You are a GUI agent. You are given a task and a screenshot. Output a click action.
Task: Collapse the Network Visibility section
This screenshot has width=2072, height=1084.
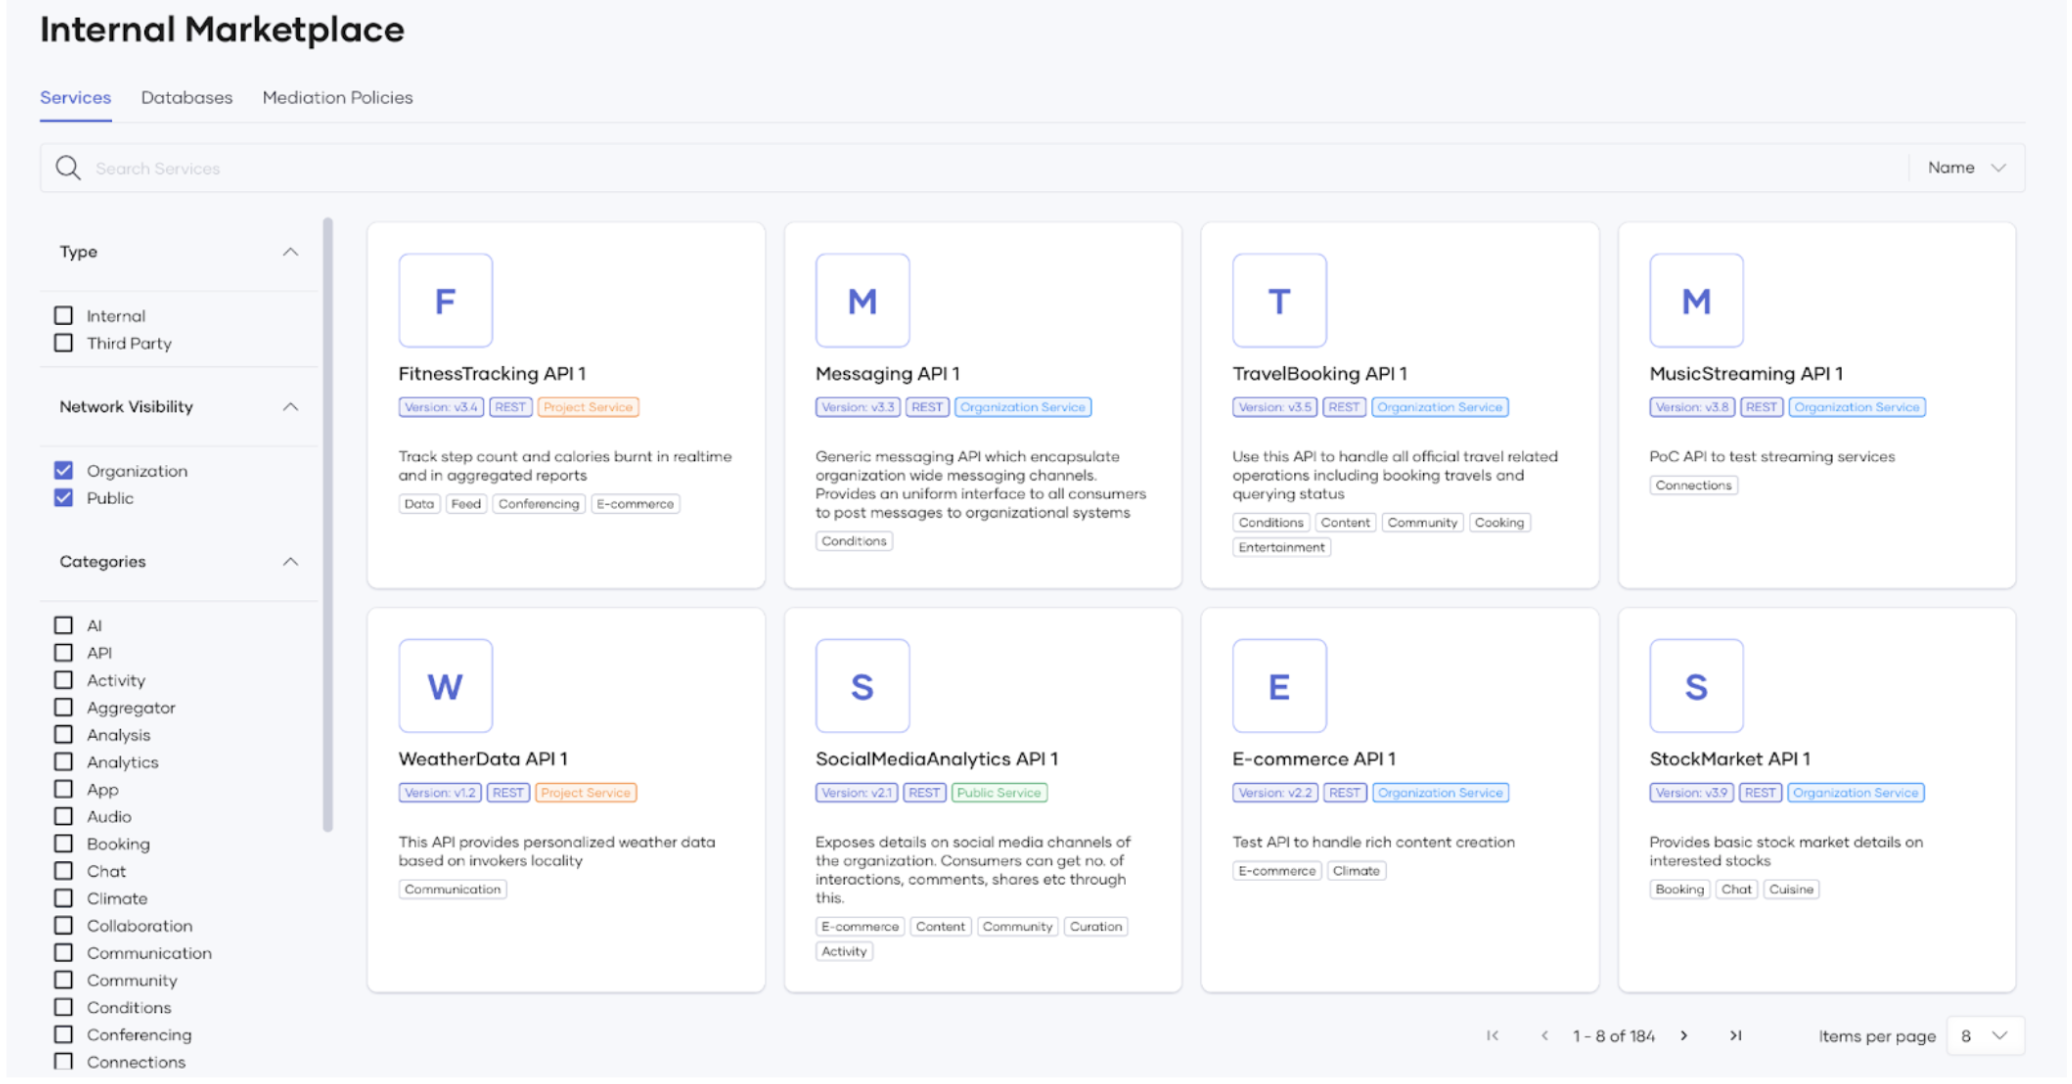tap(290, 407)
